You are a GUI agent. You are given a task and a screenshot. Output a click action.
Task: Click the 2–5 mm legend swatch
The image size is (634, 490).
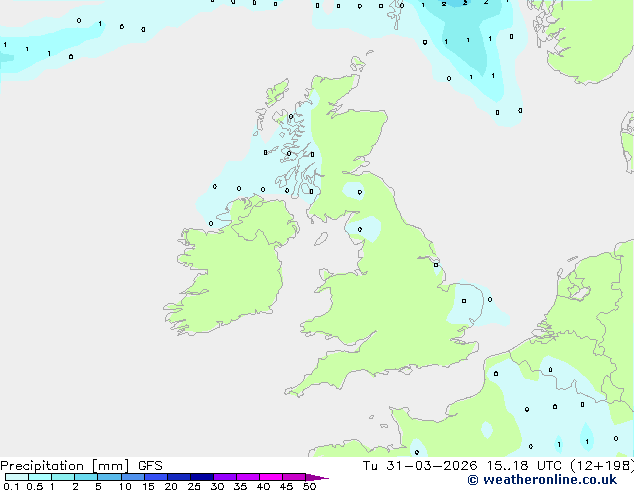point(86,477)
